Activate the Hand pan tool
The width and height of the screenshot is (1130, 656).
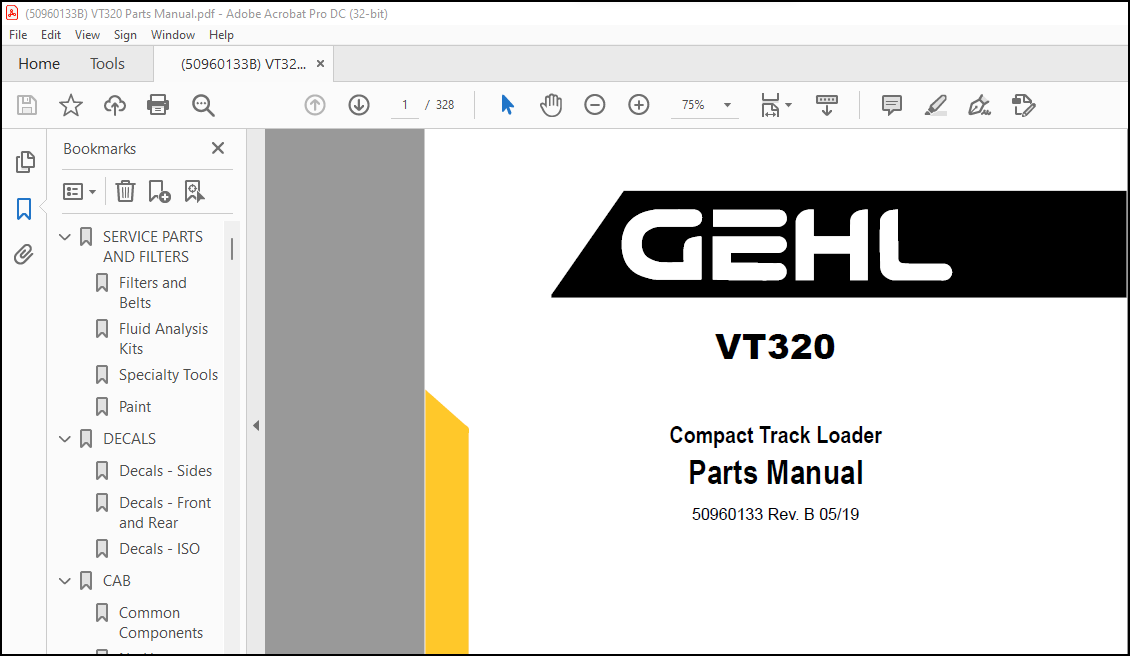point(551,105)
